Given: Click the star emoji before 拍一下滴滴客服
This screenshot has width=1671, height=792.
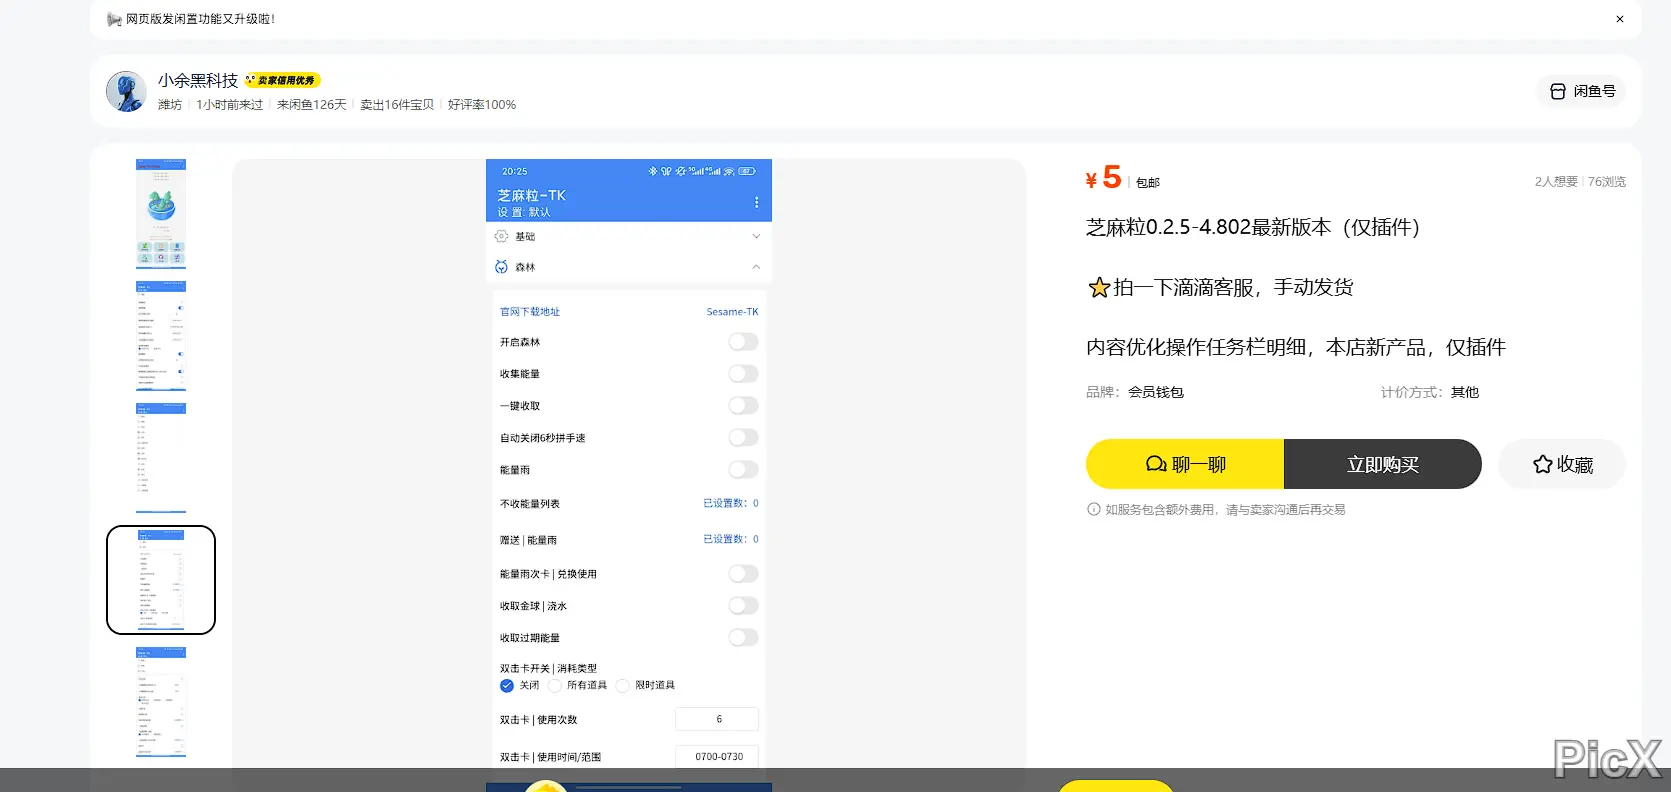Looking at the screenshot, I should tap(1099, 288).
